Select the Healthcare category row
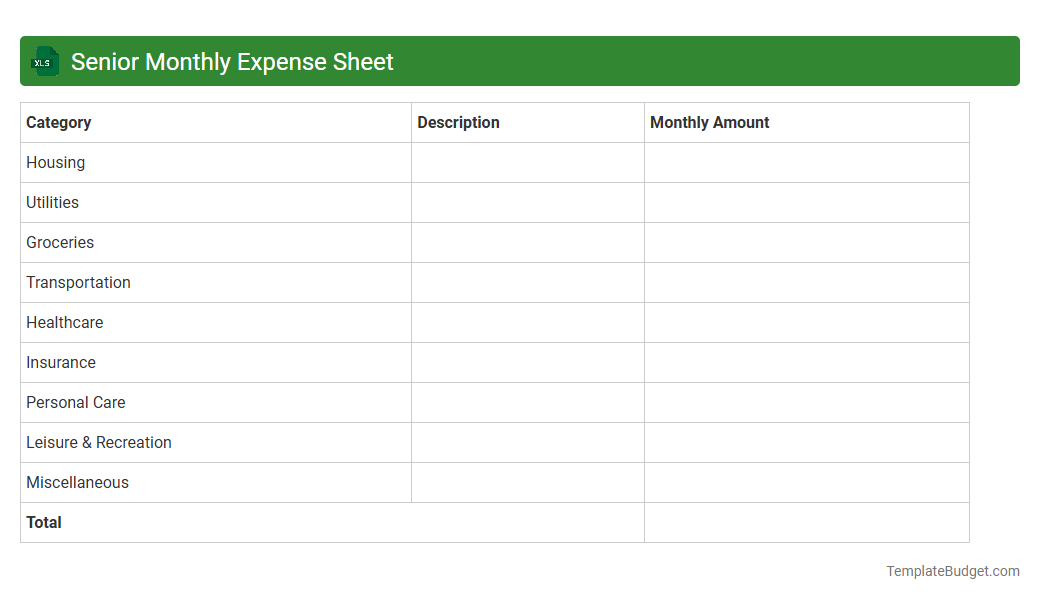 (64, 322)
